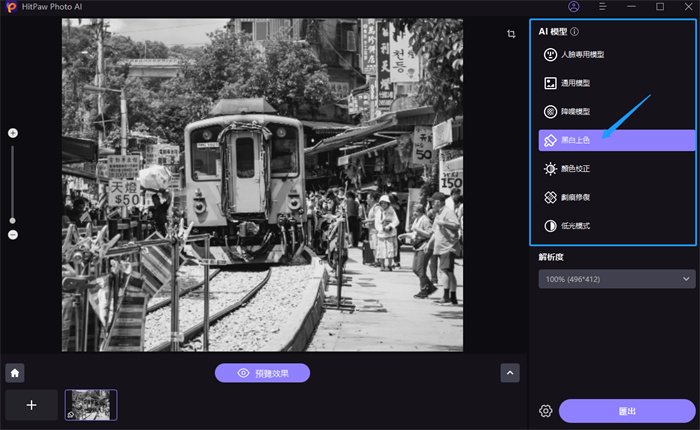Image resolution: width=700 pixels, height=430 pixels.
Task: Click the 低光模式 low-light icon
Action: pyautogui.click(x=550, y=226)
